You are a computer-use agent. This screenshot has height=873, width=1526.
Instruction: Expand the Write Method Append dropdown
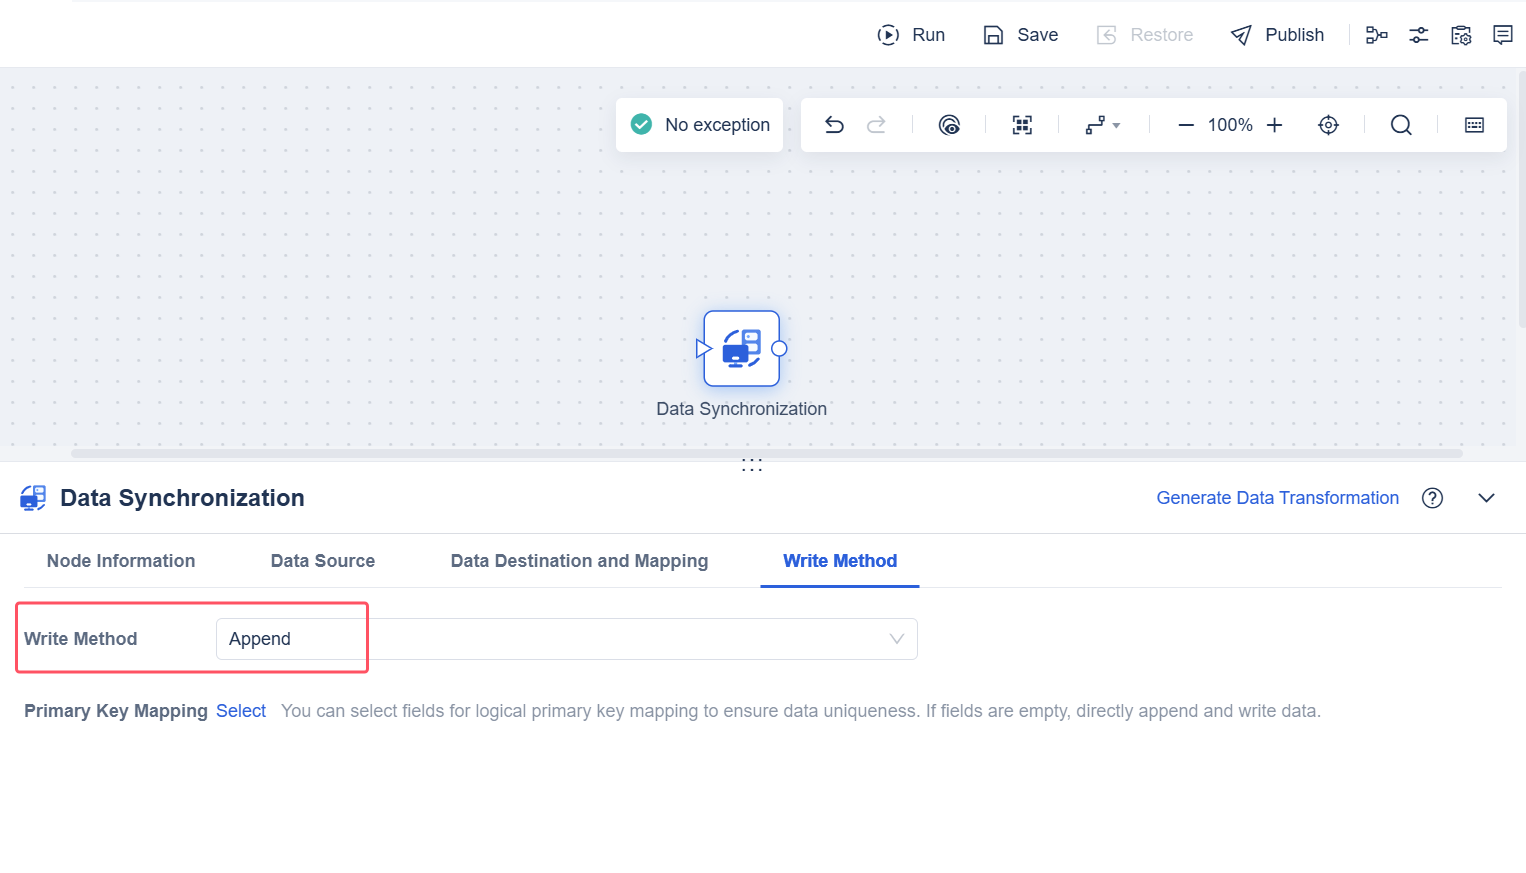pos(567,639)
